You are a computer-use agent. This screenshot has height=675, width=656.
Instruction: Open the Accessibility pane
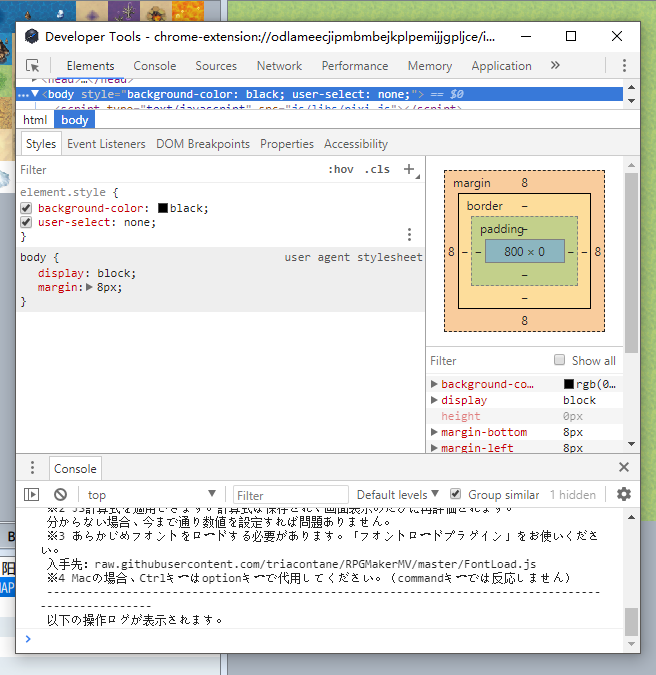[356, 144]
